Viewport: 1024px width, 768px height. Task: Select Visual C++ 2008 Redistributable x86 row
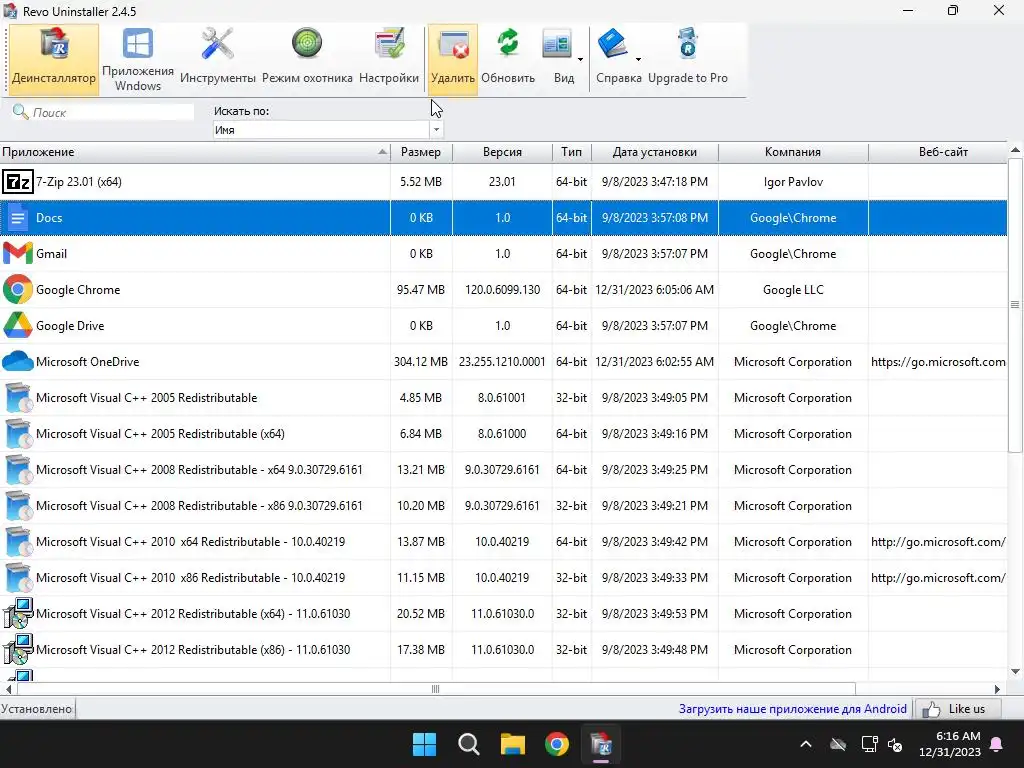coord(503,505)
